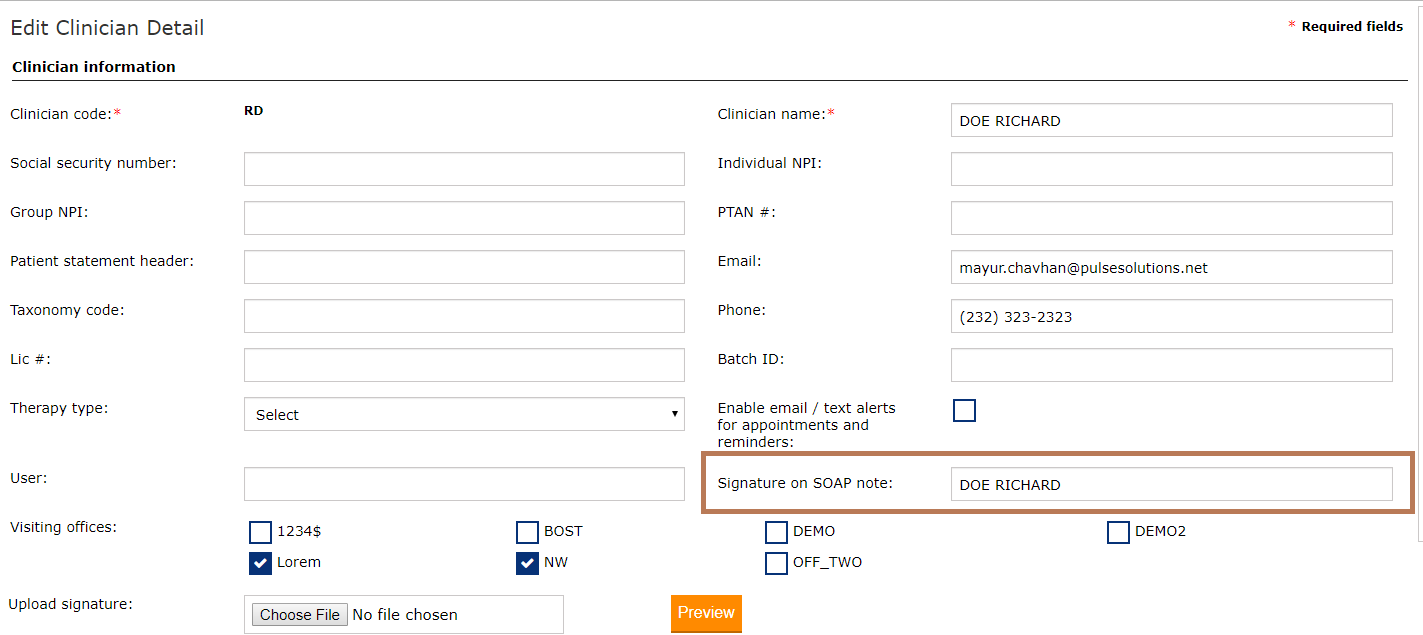Click the Phone number field
The width and height of the screenshot is (1423, 635).
point(1171,316)
